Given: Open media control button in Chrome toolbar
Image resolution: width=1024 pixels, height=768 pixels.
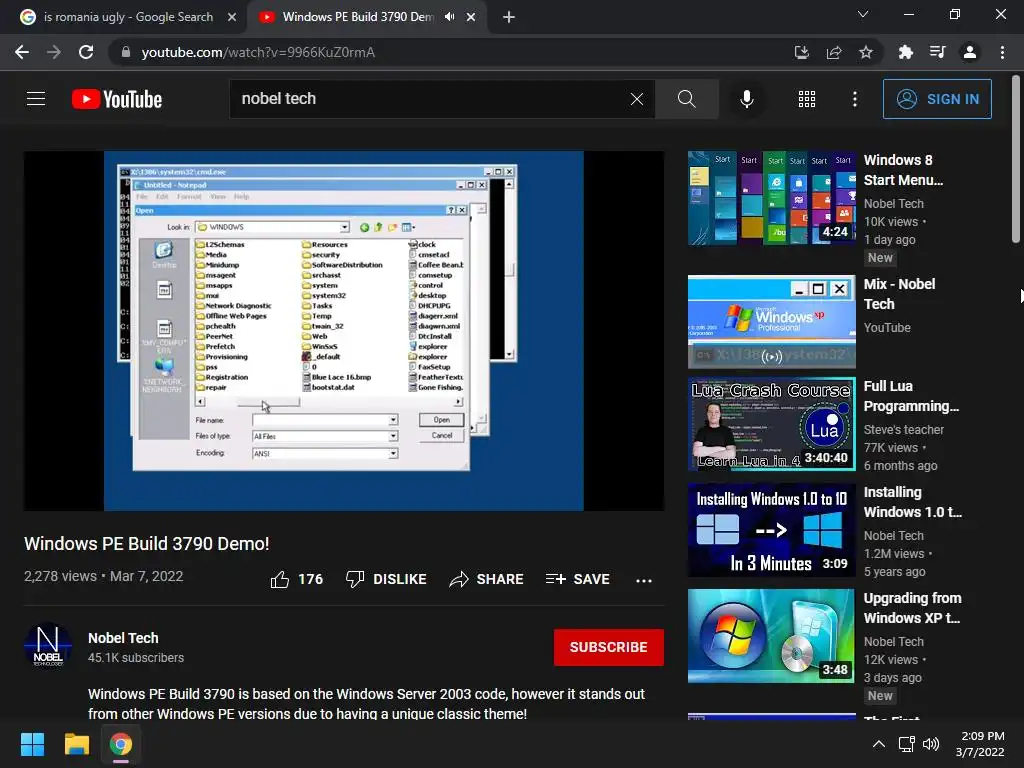Looking at the screenshot, I should (x=937, y=52).
